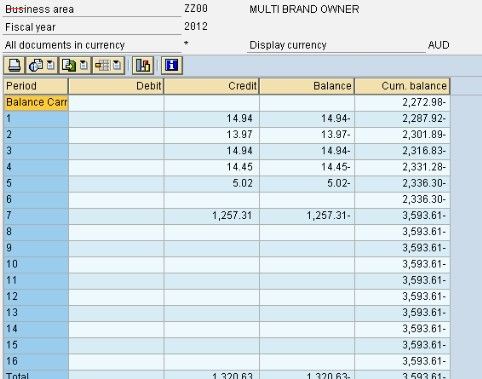482x379 pixels.
Task: Select period 13 row header
Action: click(x=36, y=313)
